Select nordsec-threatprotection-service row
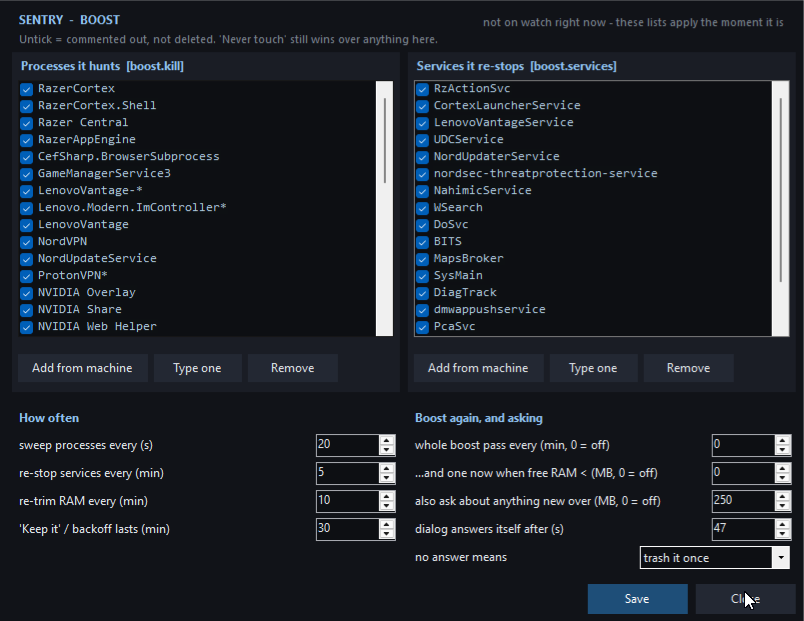Image resolution: width=804 pixels, height=621 pixels. pos(593,174)
